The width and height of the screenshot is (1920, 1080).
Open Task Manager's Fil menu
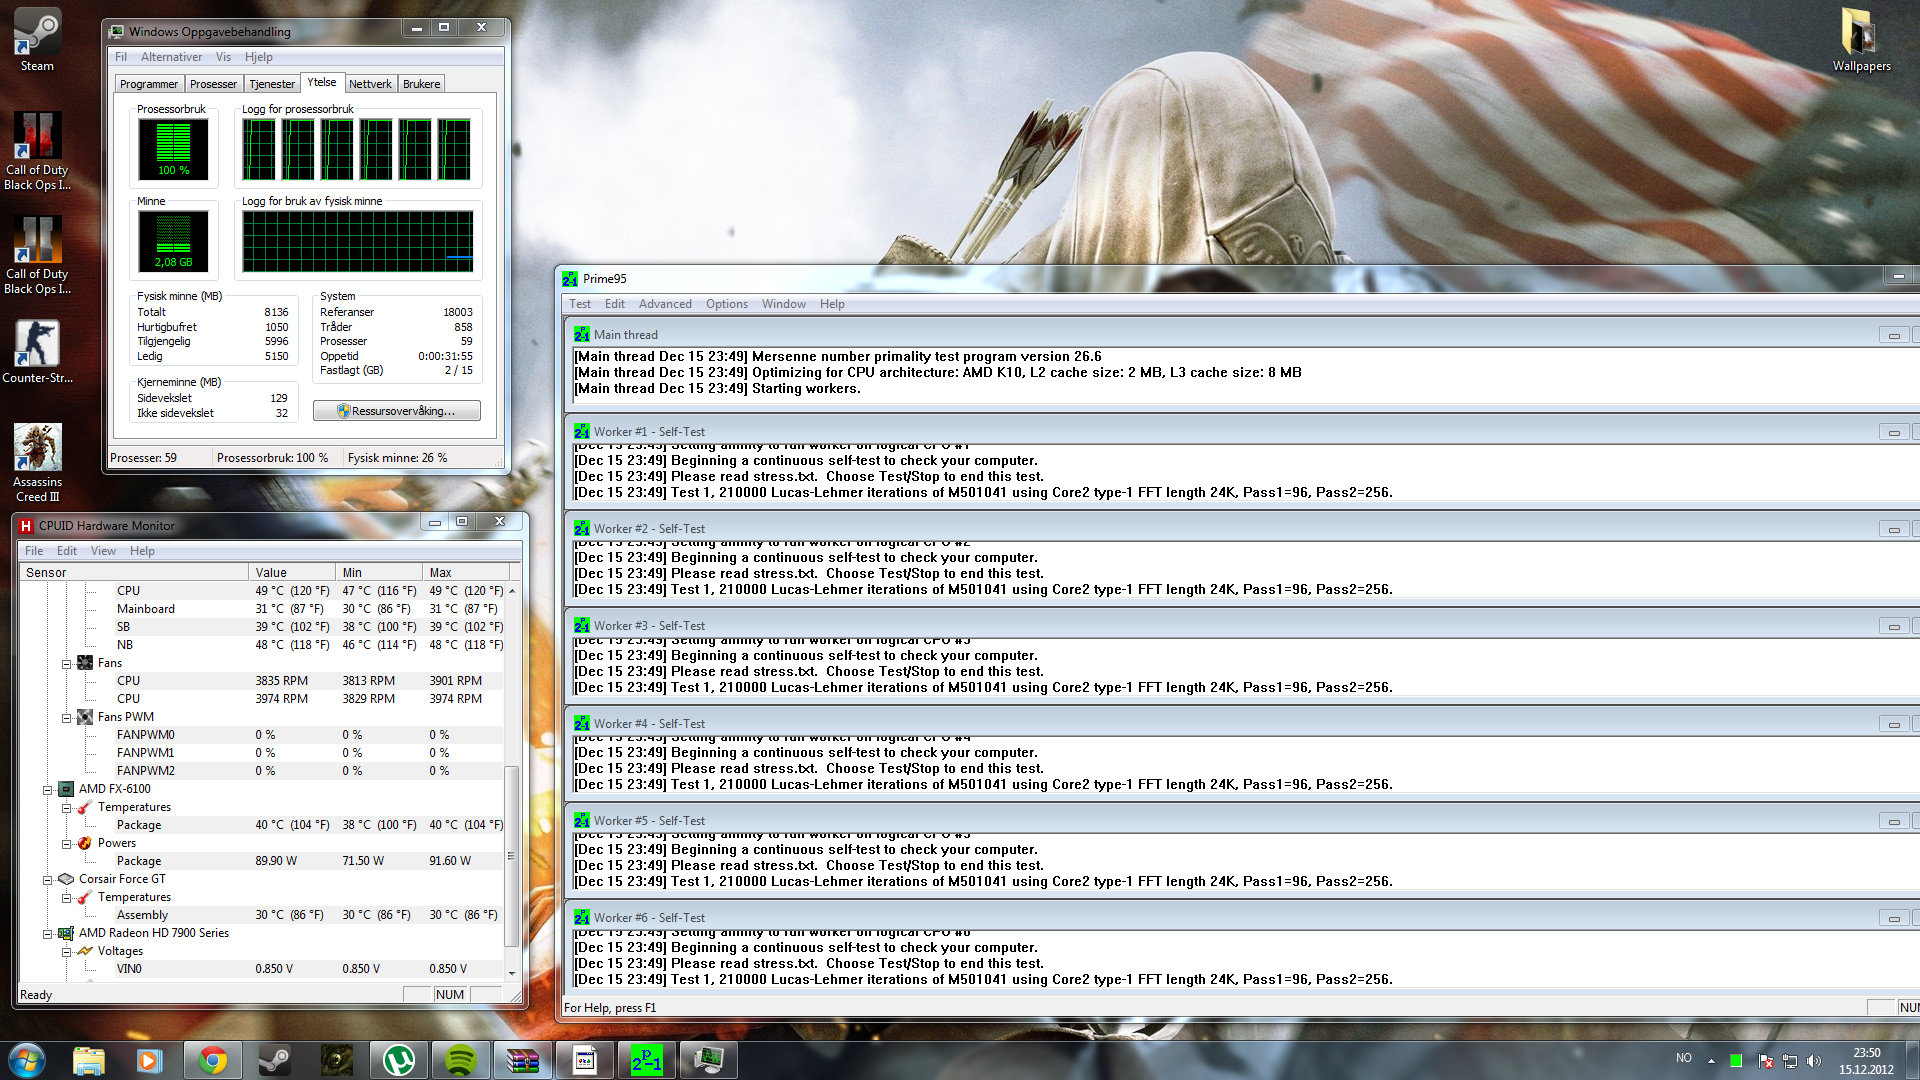point(121,57)
